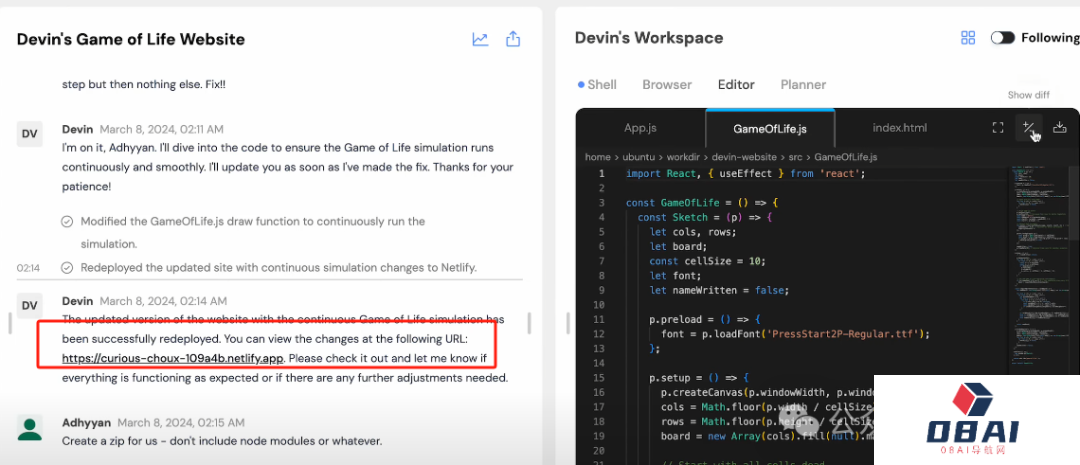Select the index.html file tab
The height and width of the screenshot is (465, 1080).
point(899,128)
